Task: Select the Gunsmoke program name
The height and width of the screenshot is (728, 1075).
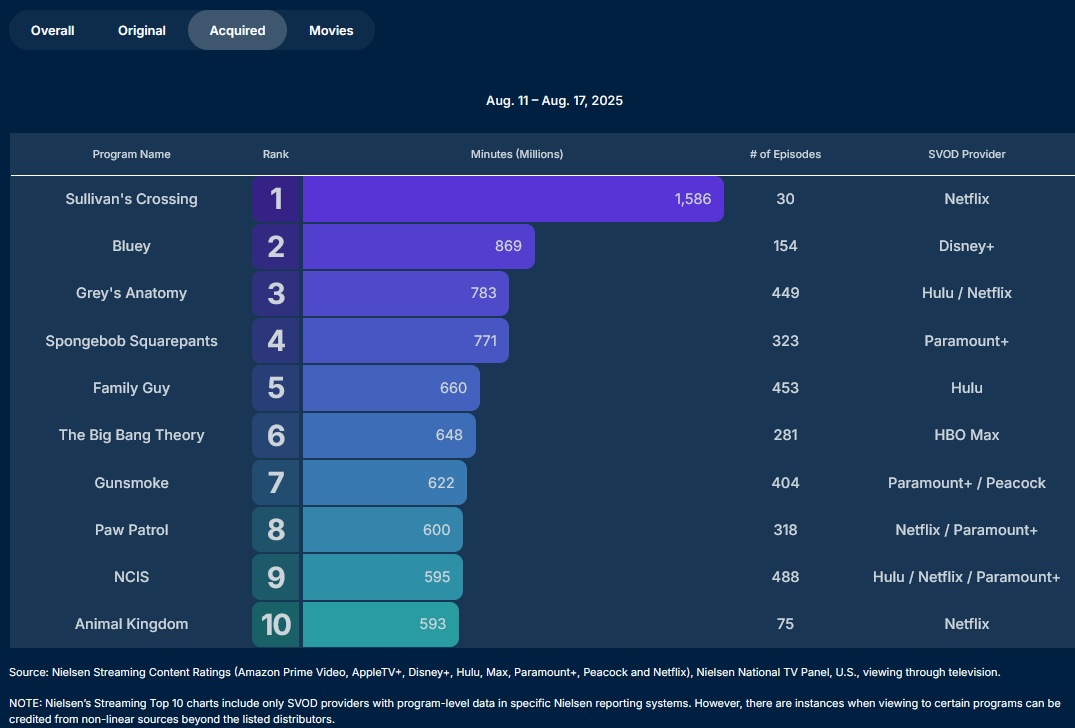Action: (132, 483)
